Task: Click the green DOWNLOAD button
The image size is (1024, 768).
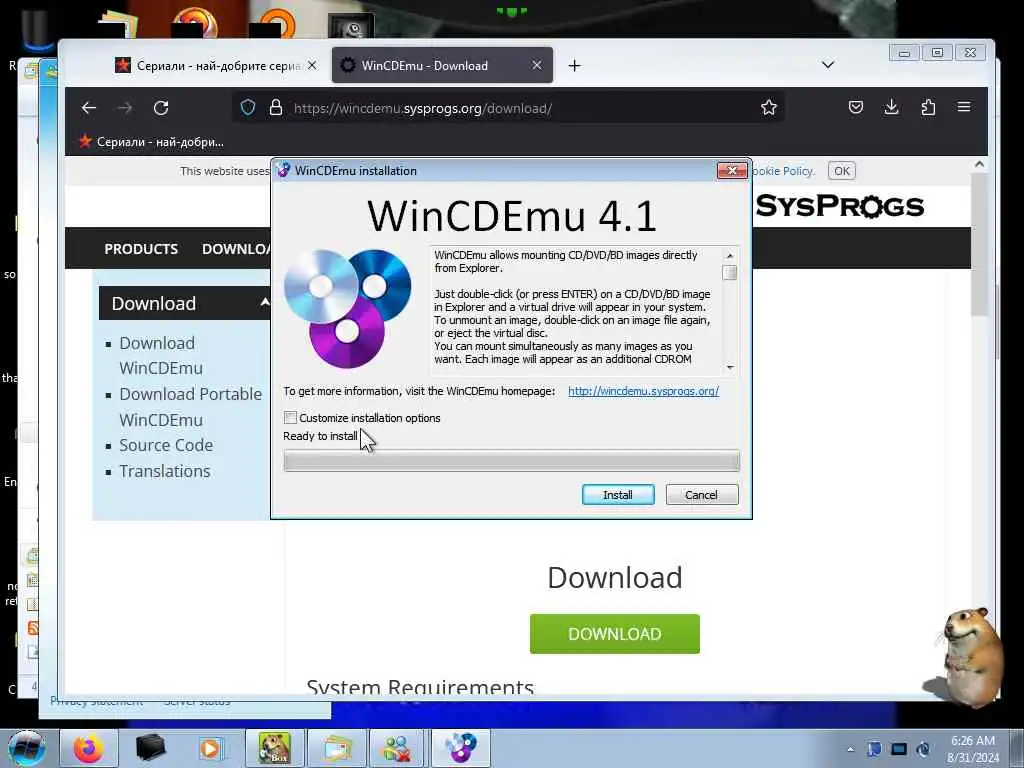Action: [615, 633]
